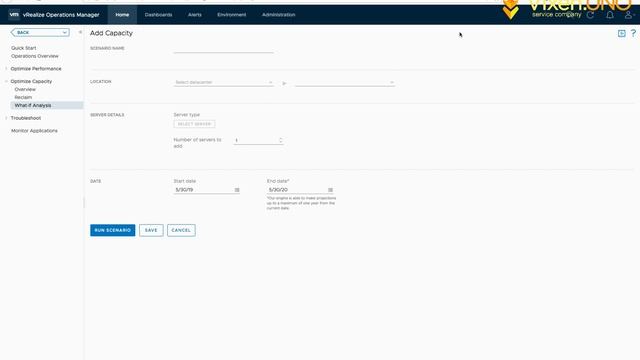Switch to the Dashboards tab
The width and height of the screenshot is (640, 360).
tap(158, 15)
